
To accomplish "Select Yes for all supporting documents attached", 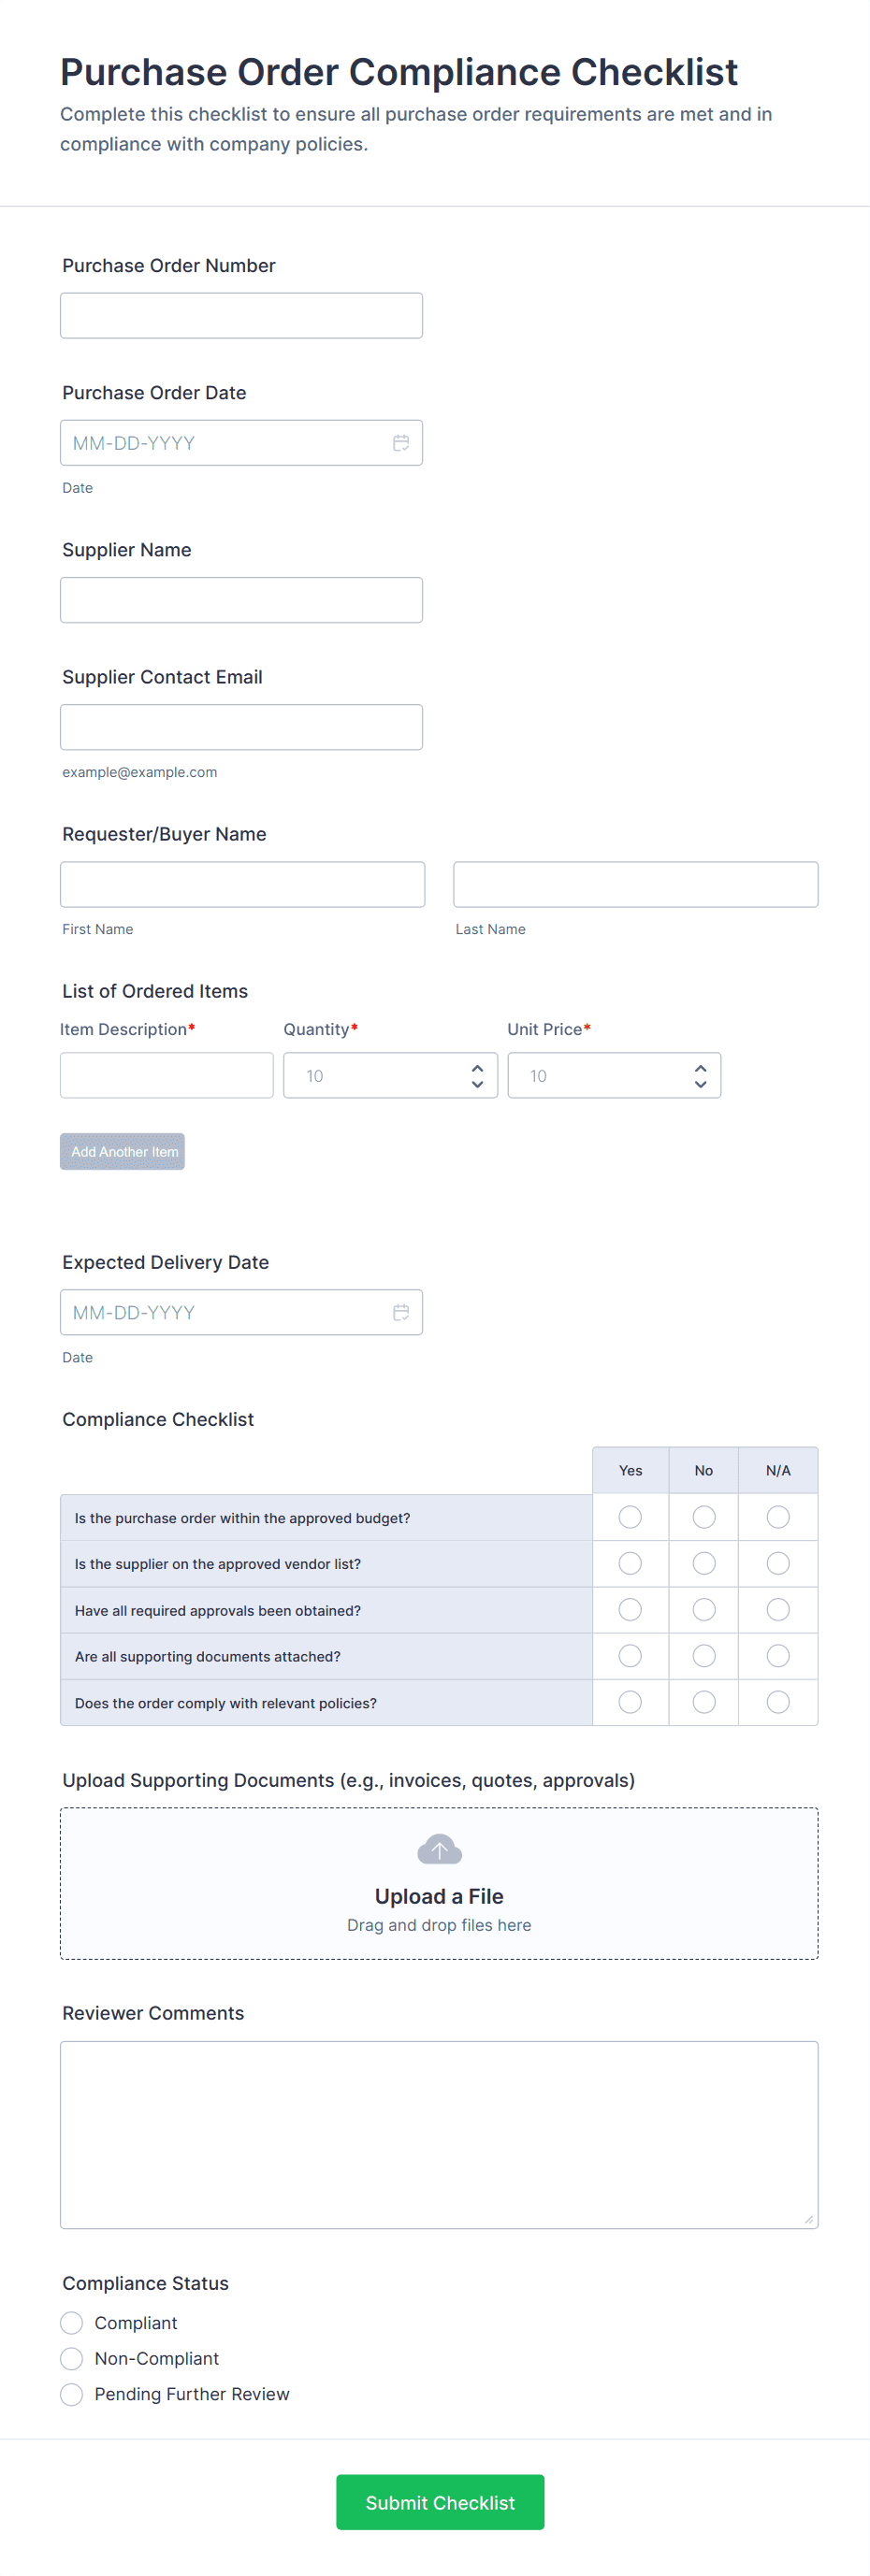I will 630,1656.
